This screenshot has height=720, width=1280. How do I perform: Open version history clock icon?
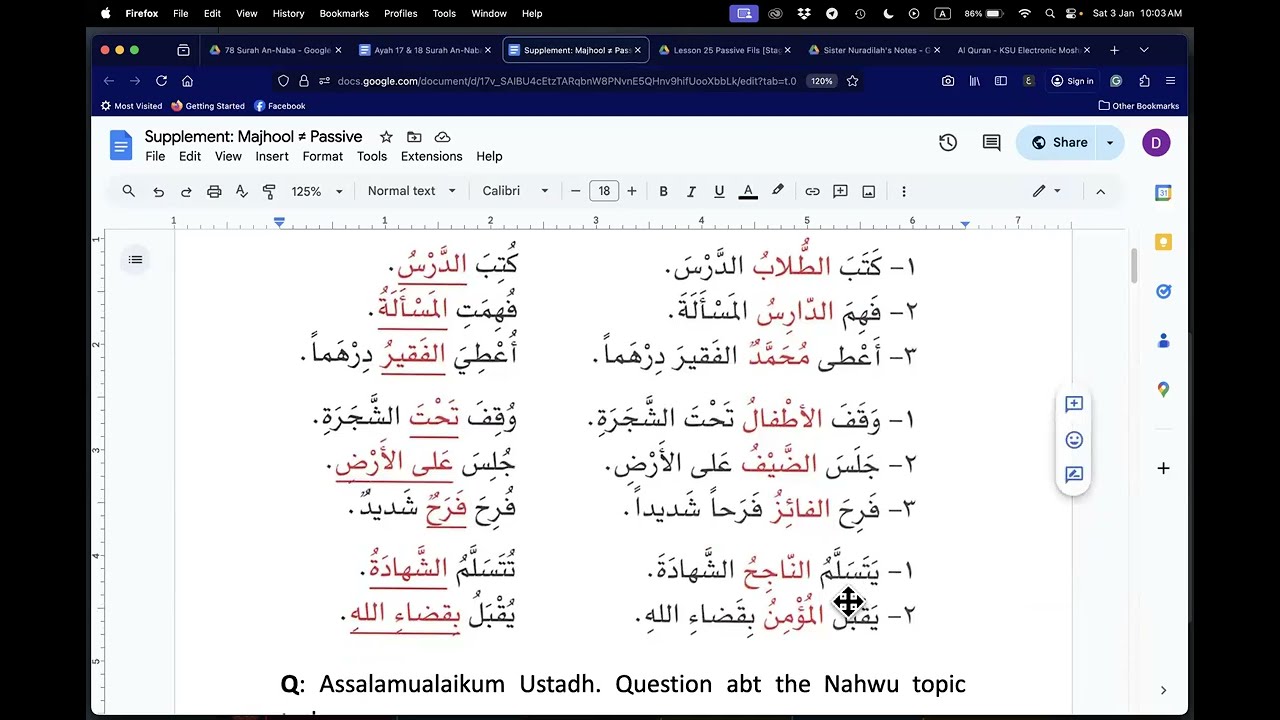(948, 143)
